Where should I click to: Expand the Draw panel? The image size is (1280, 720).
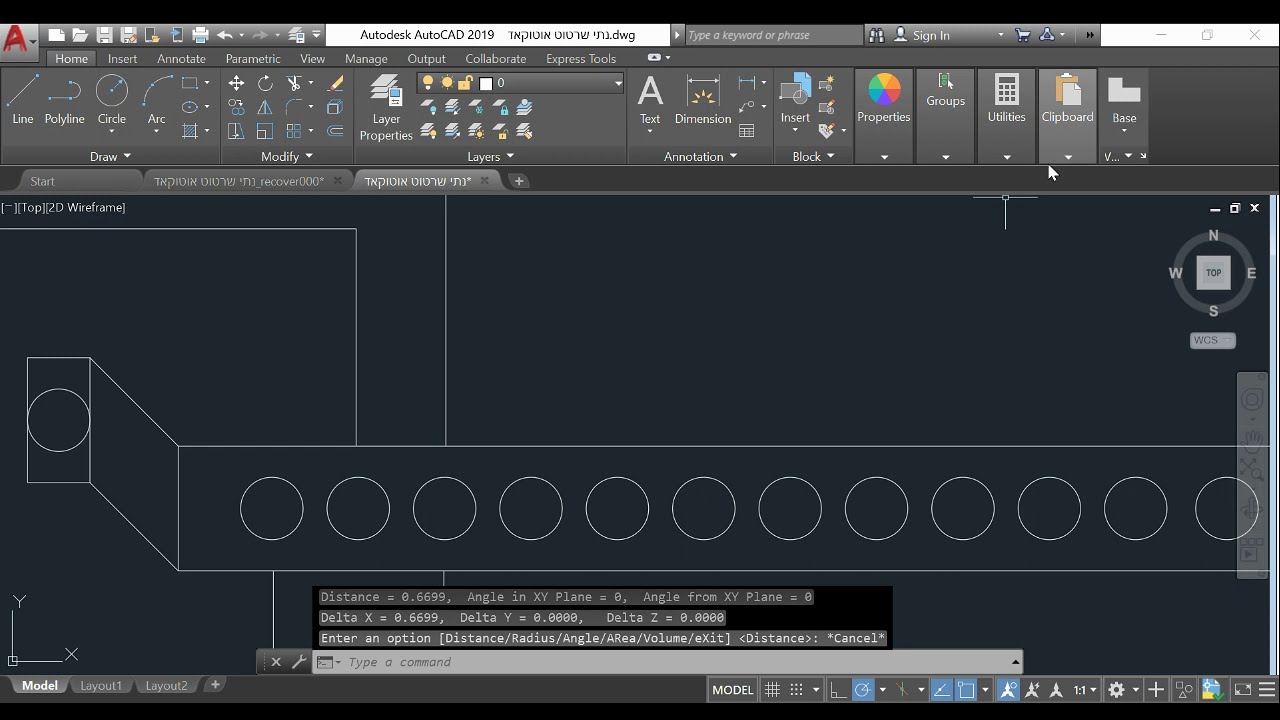click(110, 156)
